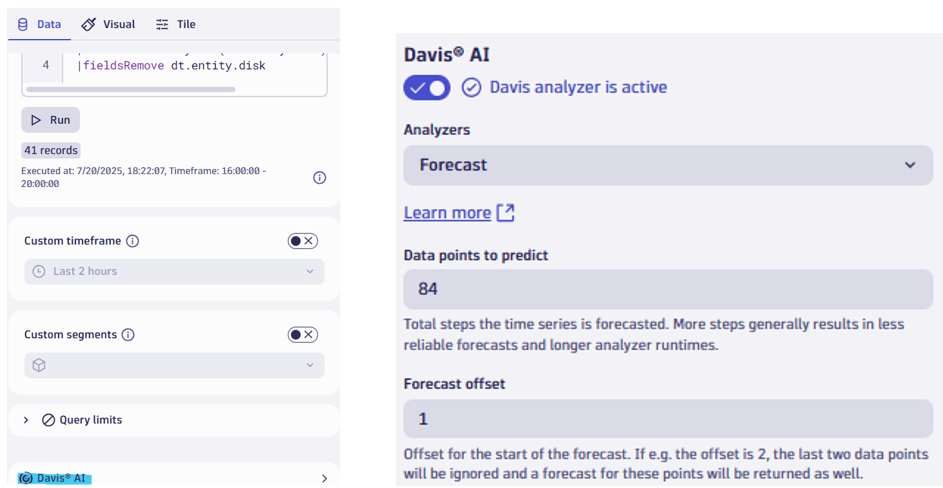Click the Davis AI logo icon
Screen dimensions: 943x488
pos(26,478)
